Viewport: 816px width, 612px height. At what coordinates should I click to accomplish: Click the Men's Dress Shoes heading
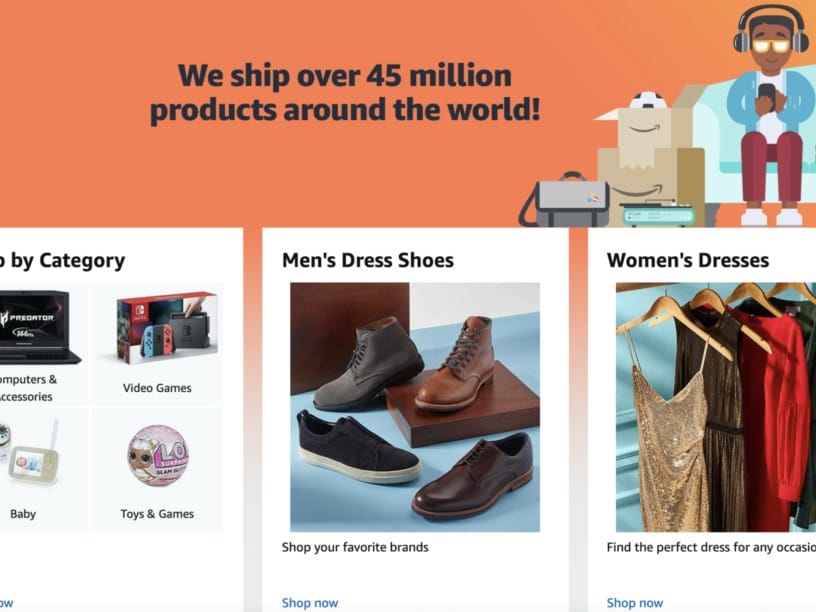[368, 261]
